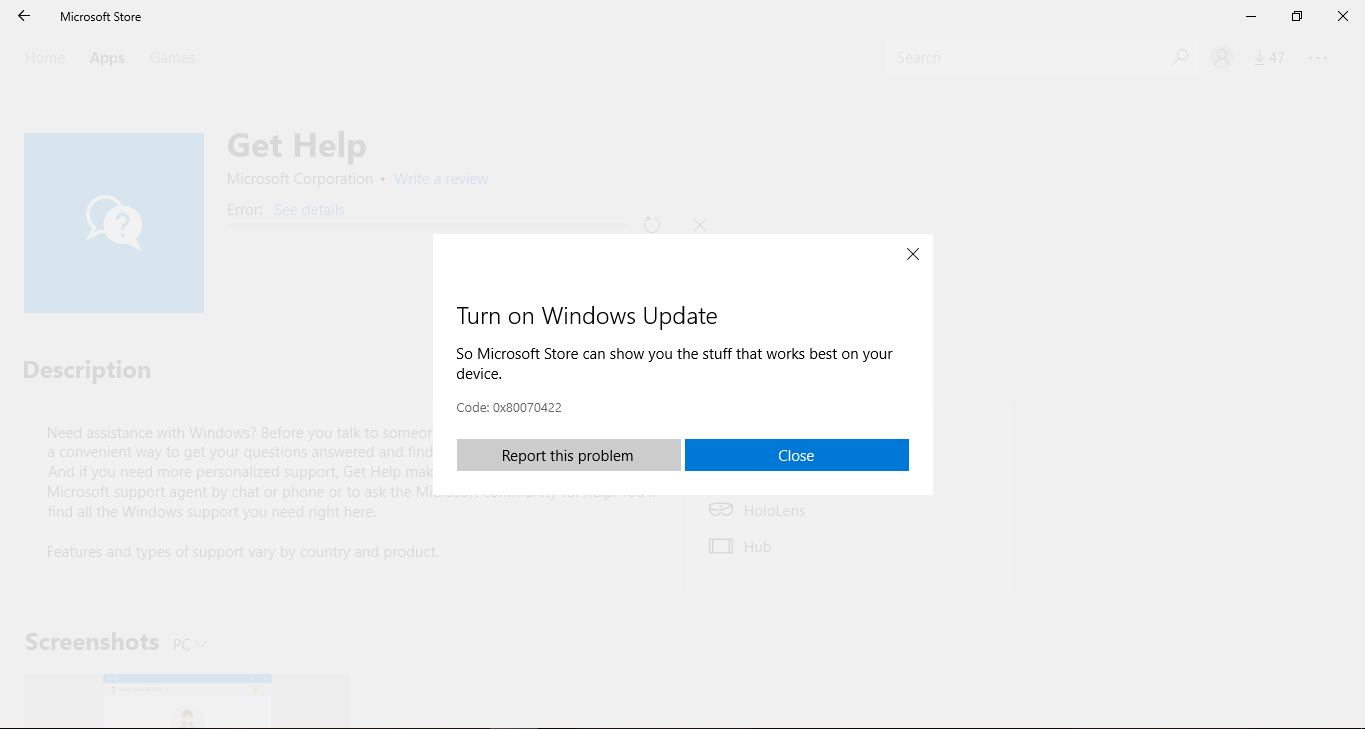Click the Get Help app tile image
The image size is (1365, 729).
pyautogui.click(x=114, y=223)
